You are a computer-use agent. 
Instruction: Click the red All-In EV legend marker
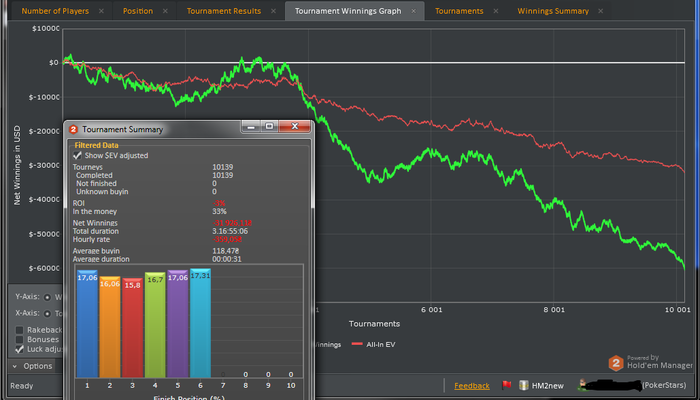(357, 344)
